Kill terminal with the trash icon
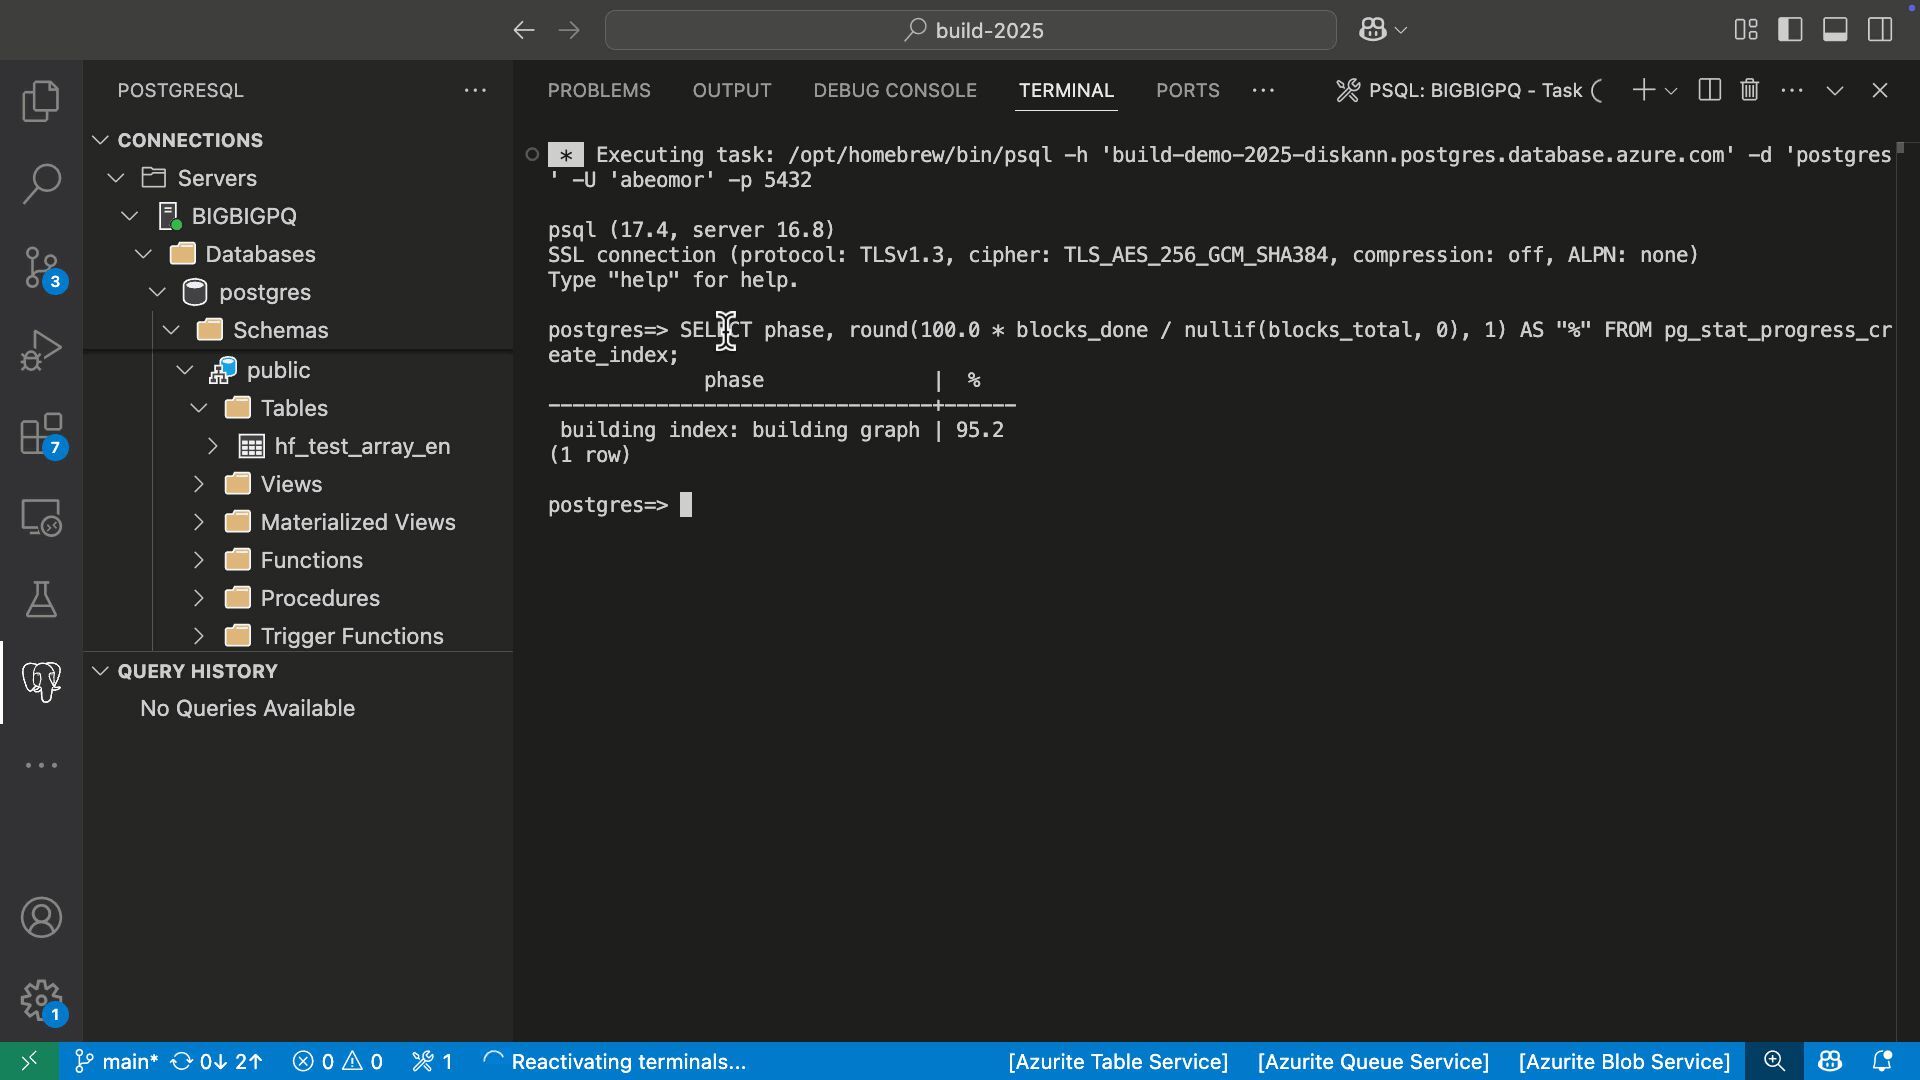 1749,90
